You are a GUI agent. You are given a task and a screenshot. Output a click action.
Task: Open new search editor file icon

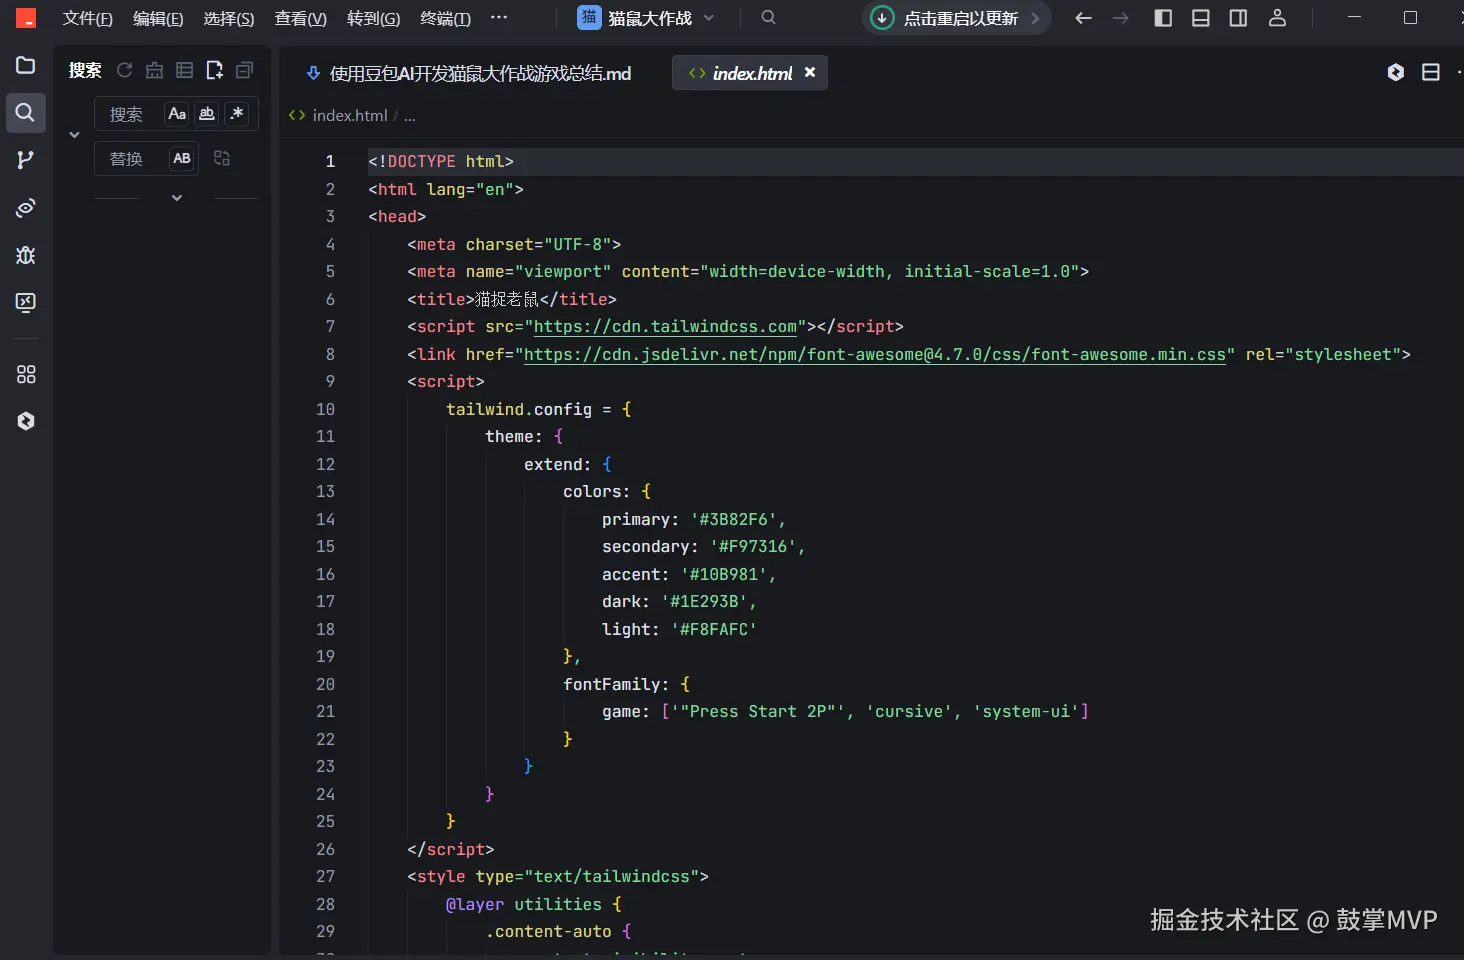pyautogui.click(x=214, y=70)
